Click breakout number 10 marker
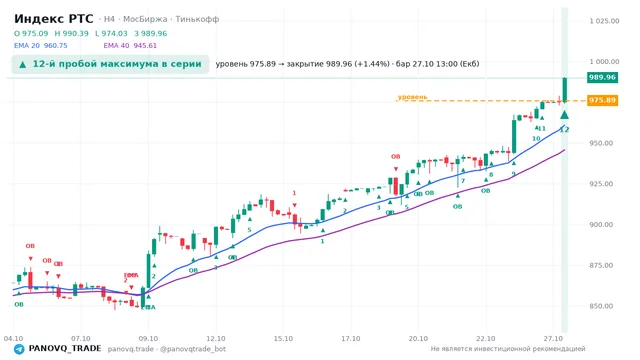This screenshot has width=640, height=360. 536,139
